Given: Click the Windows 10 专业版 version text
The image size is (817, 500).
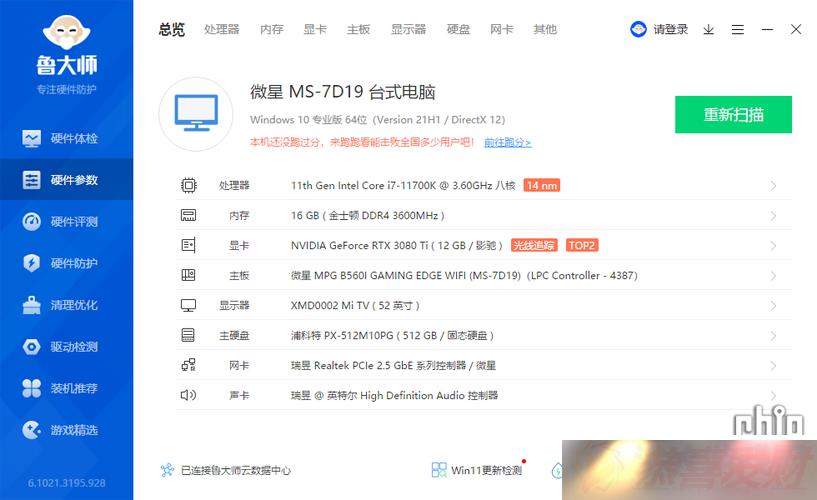Looking at the screenshot, I should 377,120.
